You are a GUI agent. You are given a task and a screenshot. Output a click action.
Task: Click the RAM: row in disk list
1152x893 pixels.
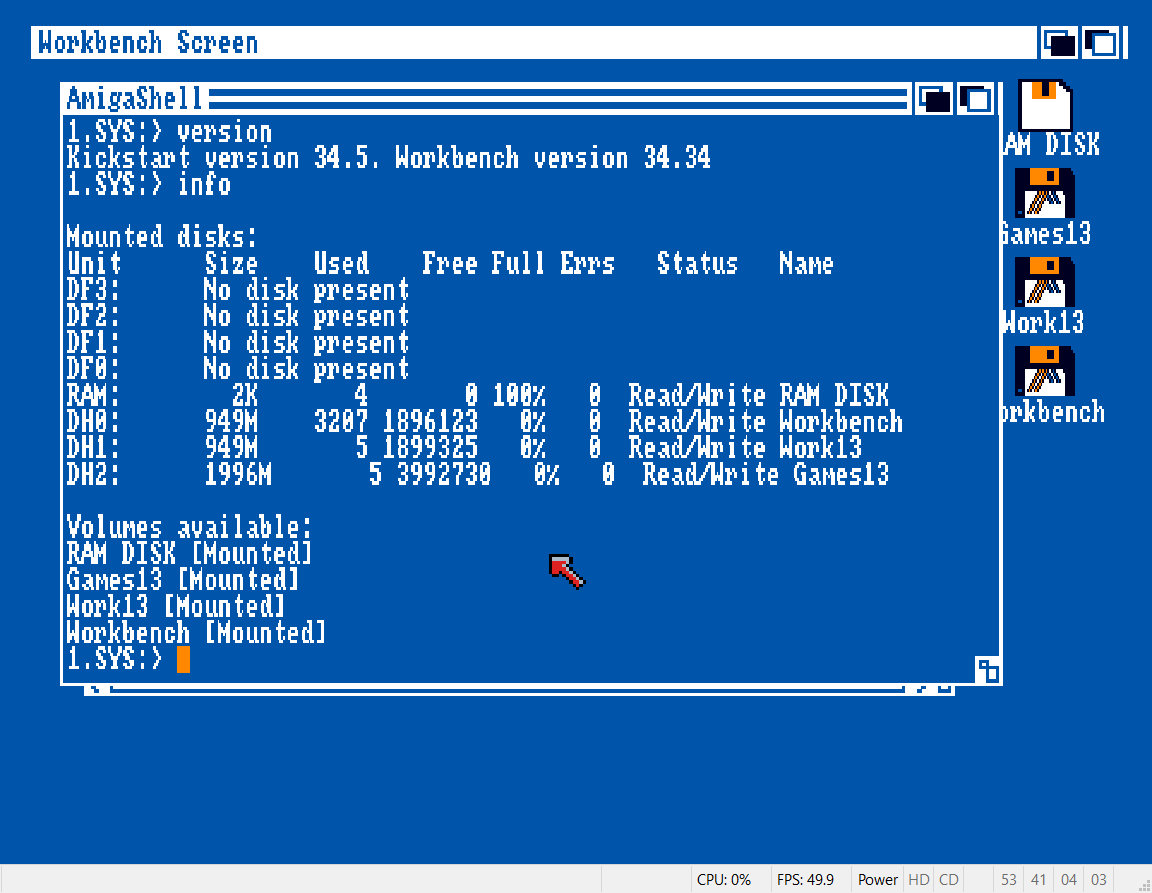click(x=478, y=395)
